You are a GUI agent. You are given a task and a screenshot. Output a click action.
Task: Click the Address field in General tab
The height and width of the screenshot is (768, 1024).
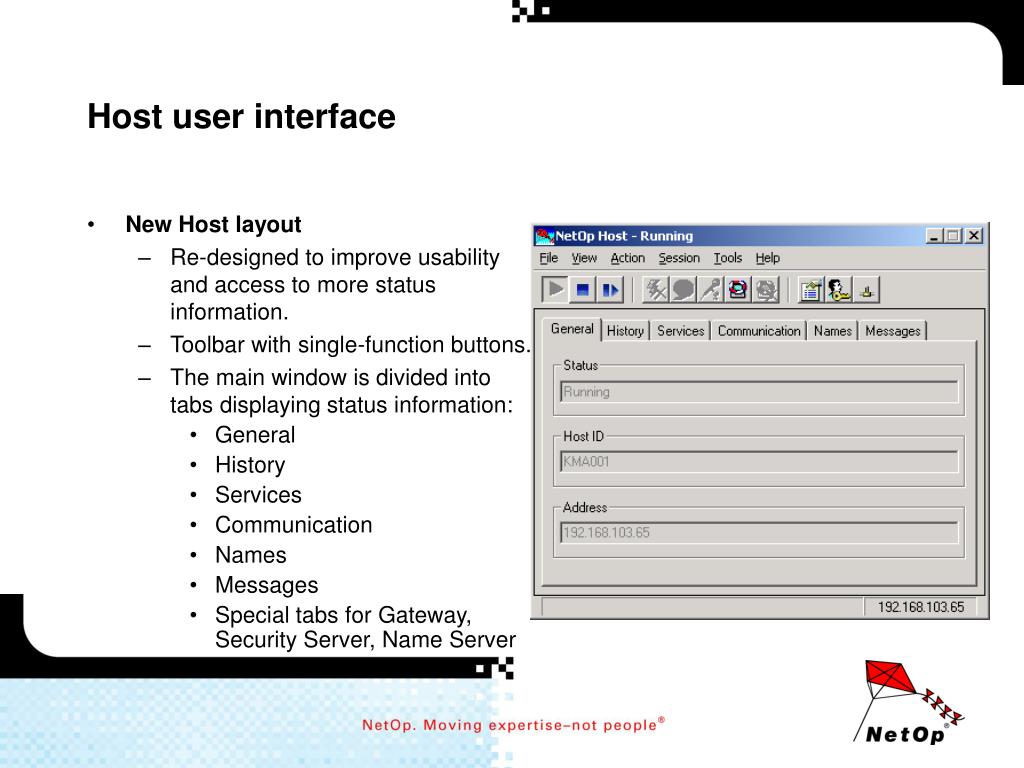click(759, 532)
